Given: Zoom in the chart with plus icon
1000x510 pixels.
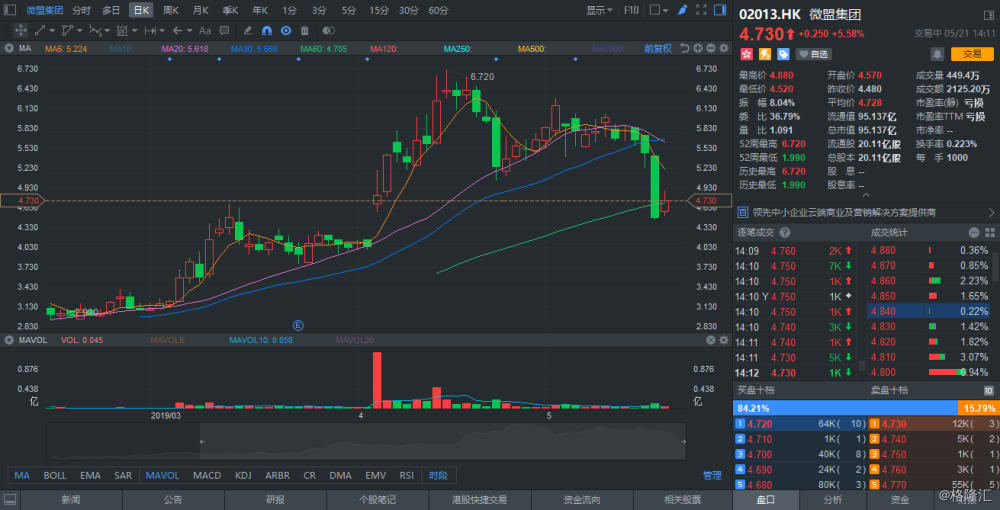Looking at the screenshot, I should point(698,48).
